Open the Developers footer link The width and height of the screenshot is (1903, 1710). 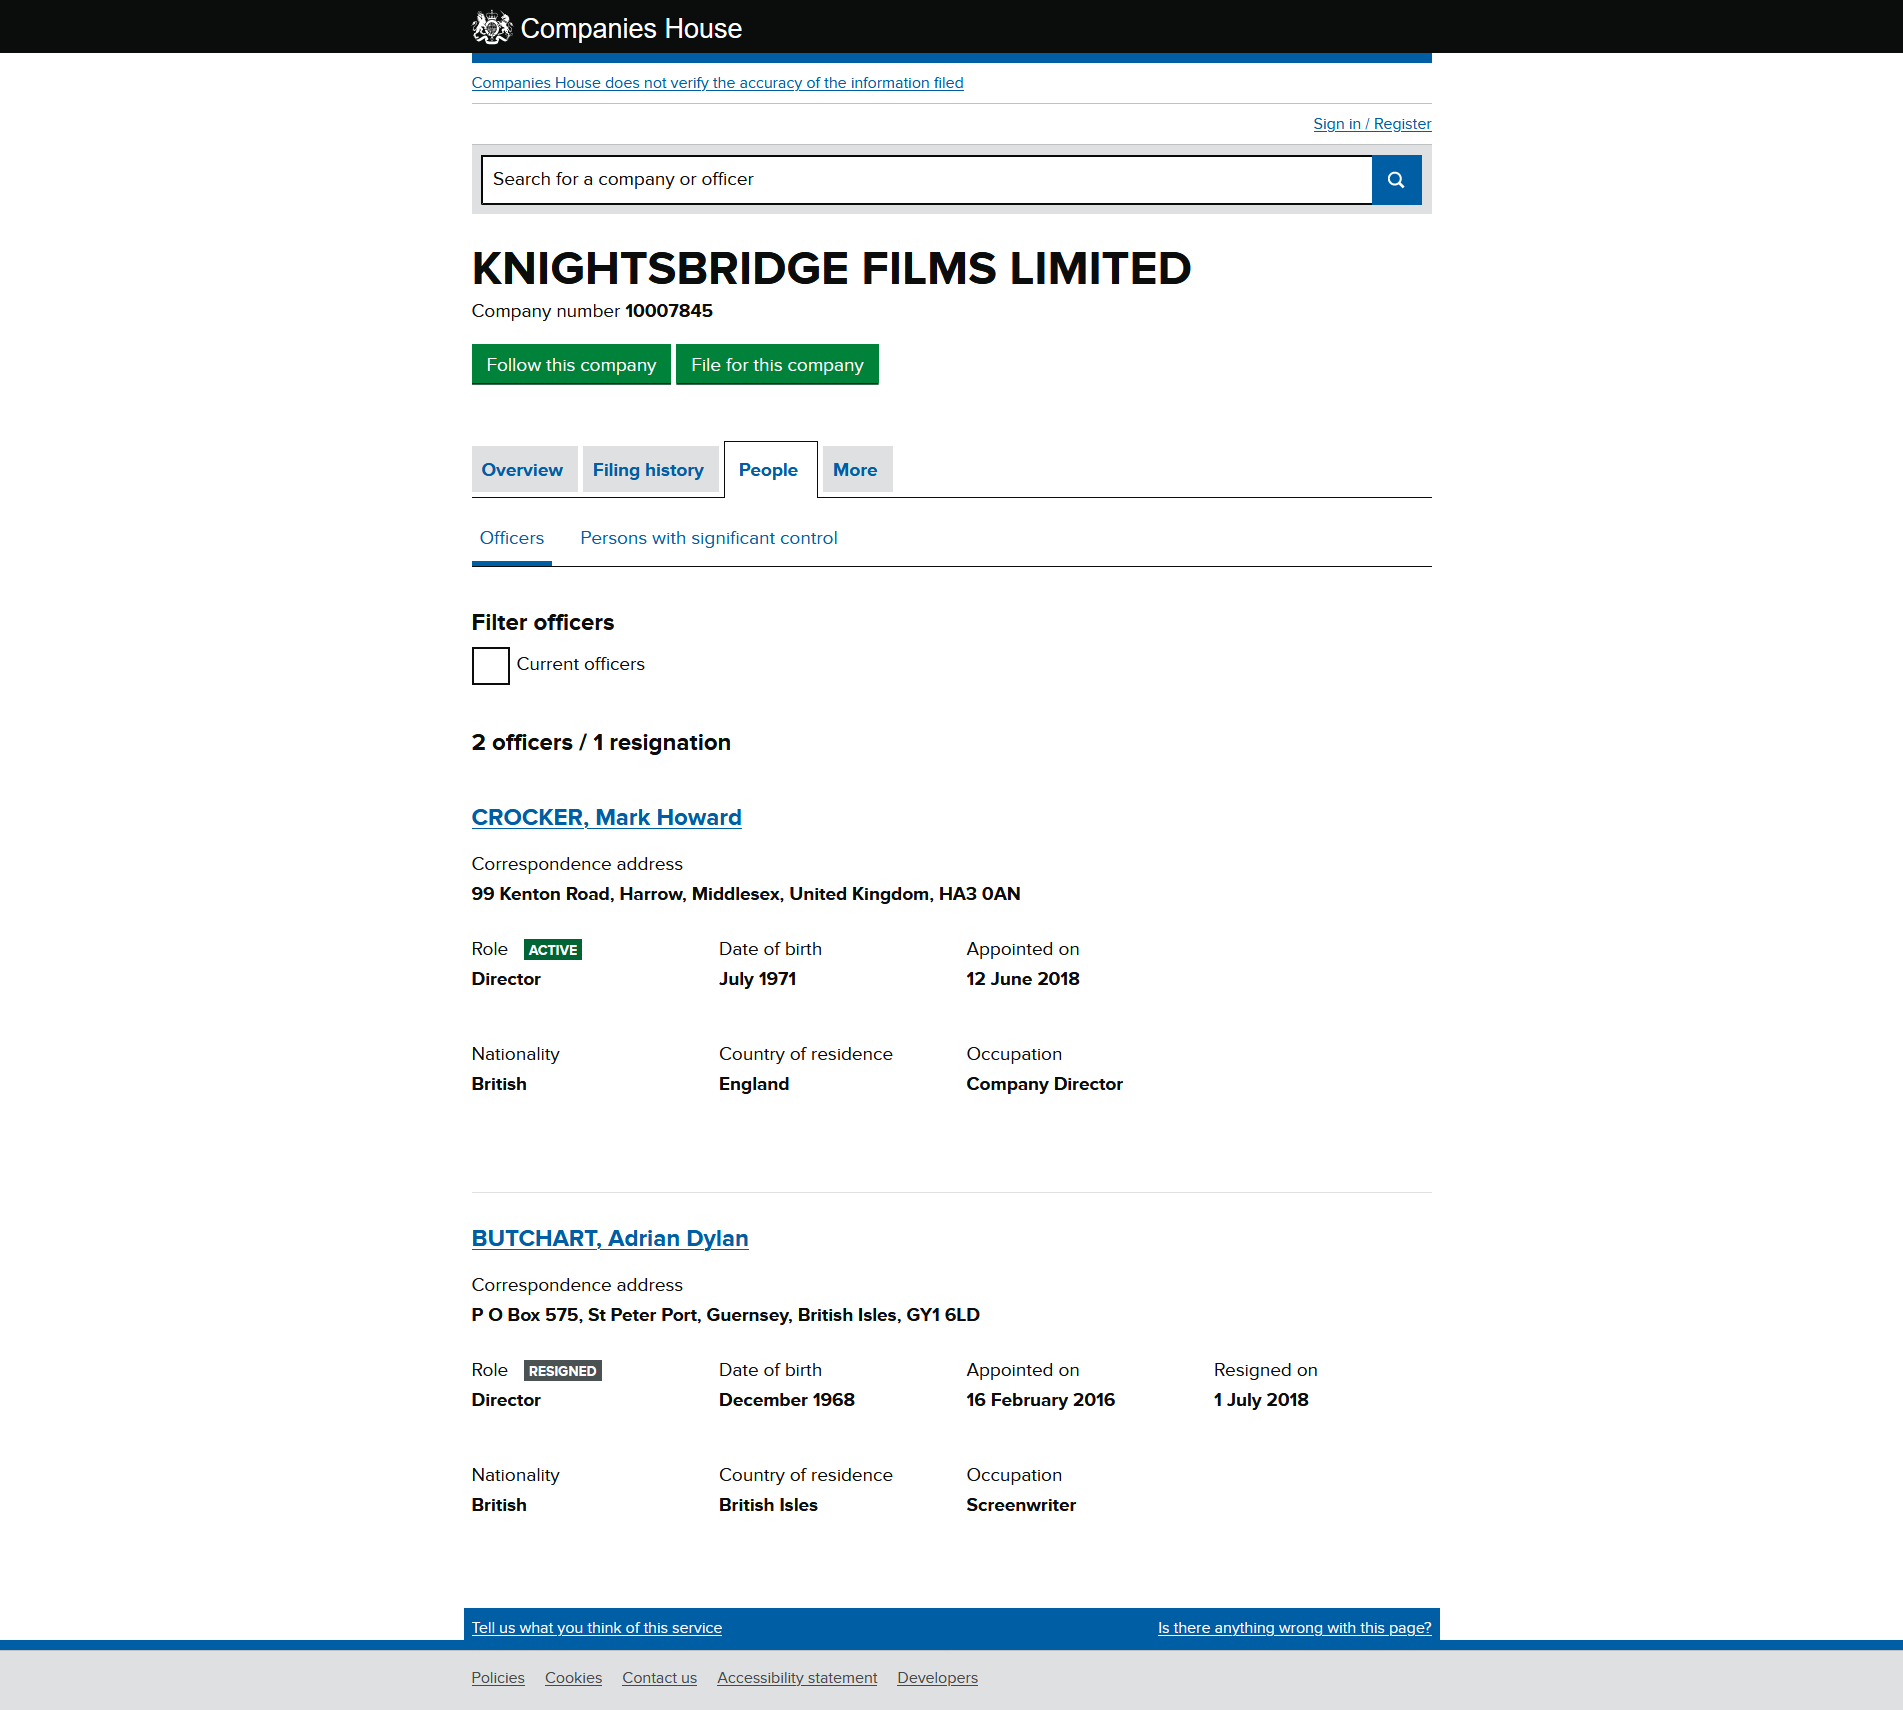pyautogui.click(x=937, y=1678)
